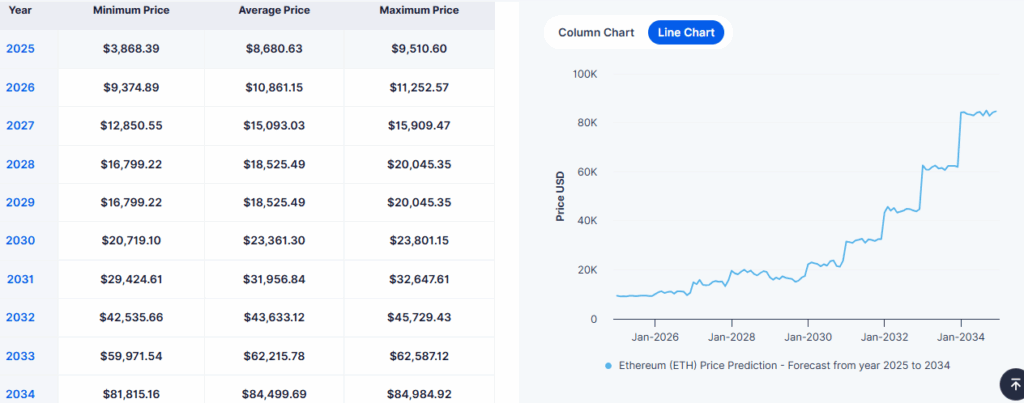Open the 2026 year link
This screenshot has height=403, width=1024.
point(21,87)
